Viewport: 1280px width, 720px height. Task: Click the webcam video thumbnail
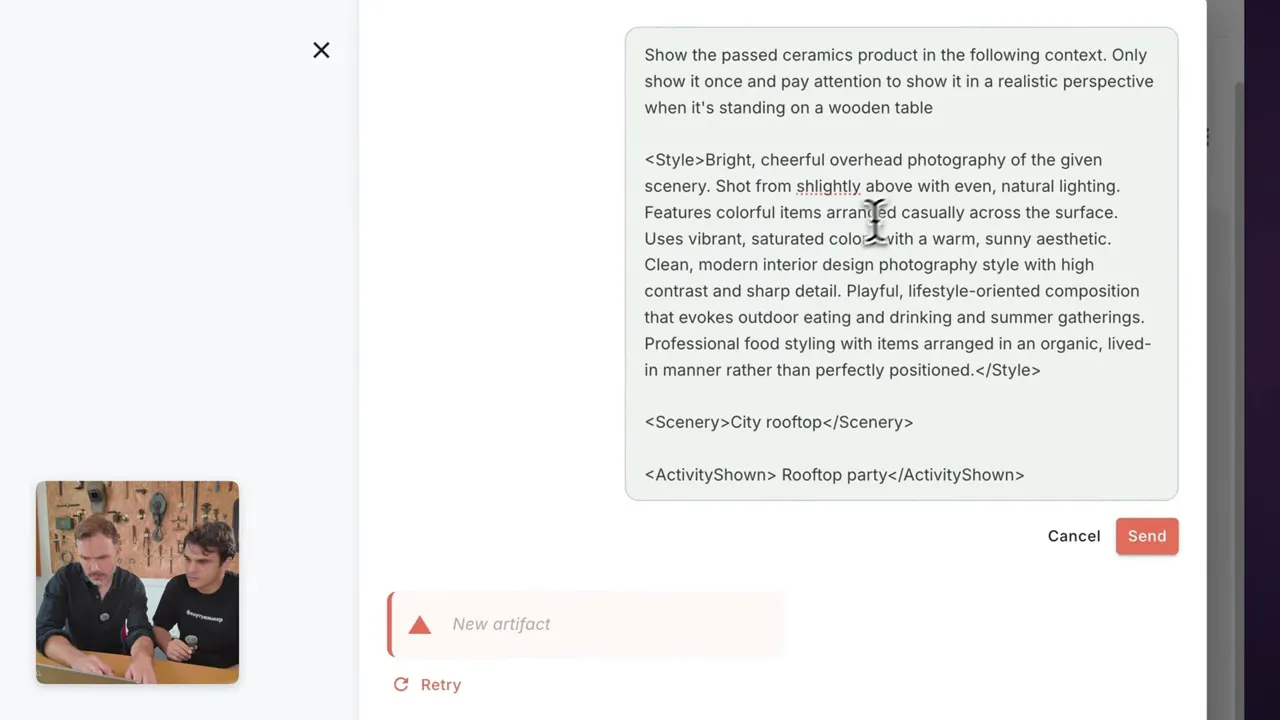tap(137, 582)
